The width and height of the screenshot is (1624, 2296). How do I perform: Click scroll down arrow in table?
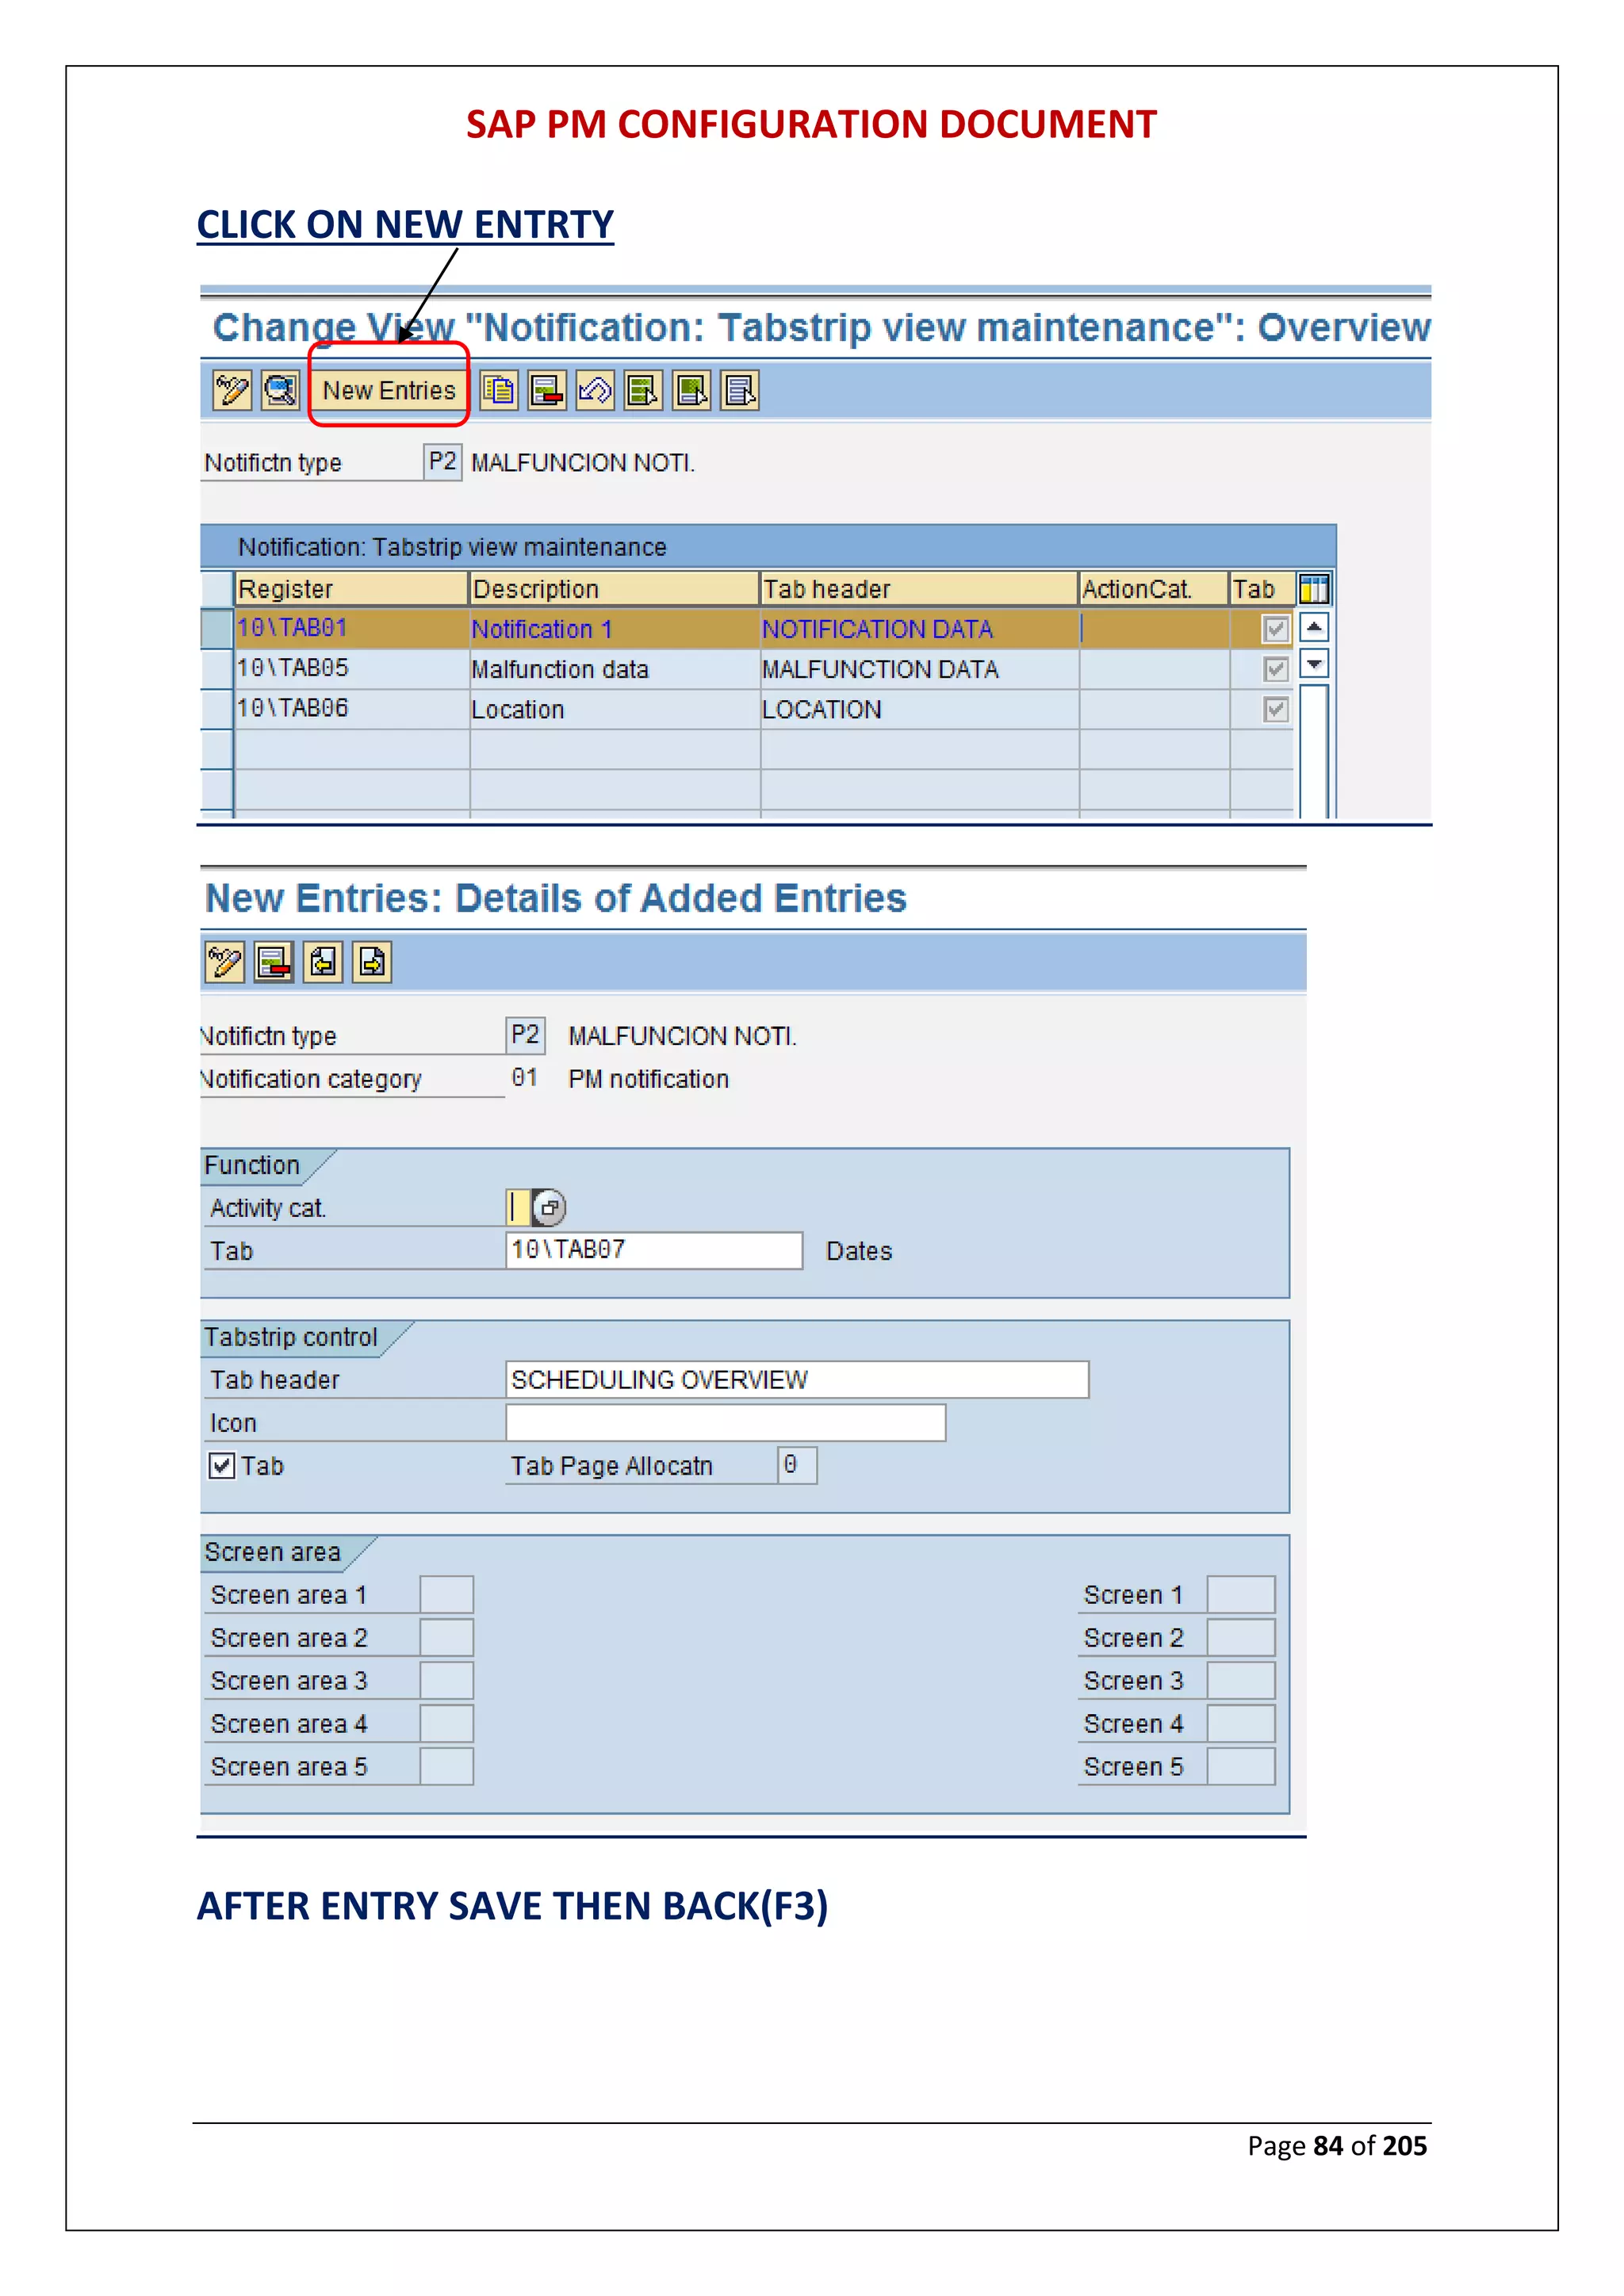coord(1314,664)
